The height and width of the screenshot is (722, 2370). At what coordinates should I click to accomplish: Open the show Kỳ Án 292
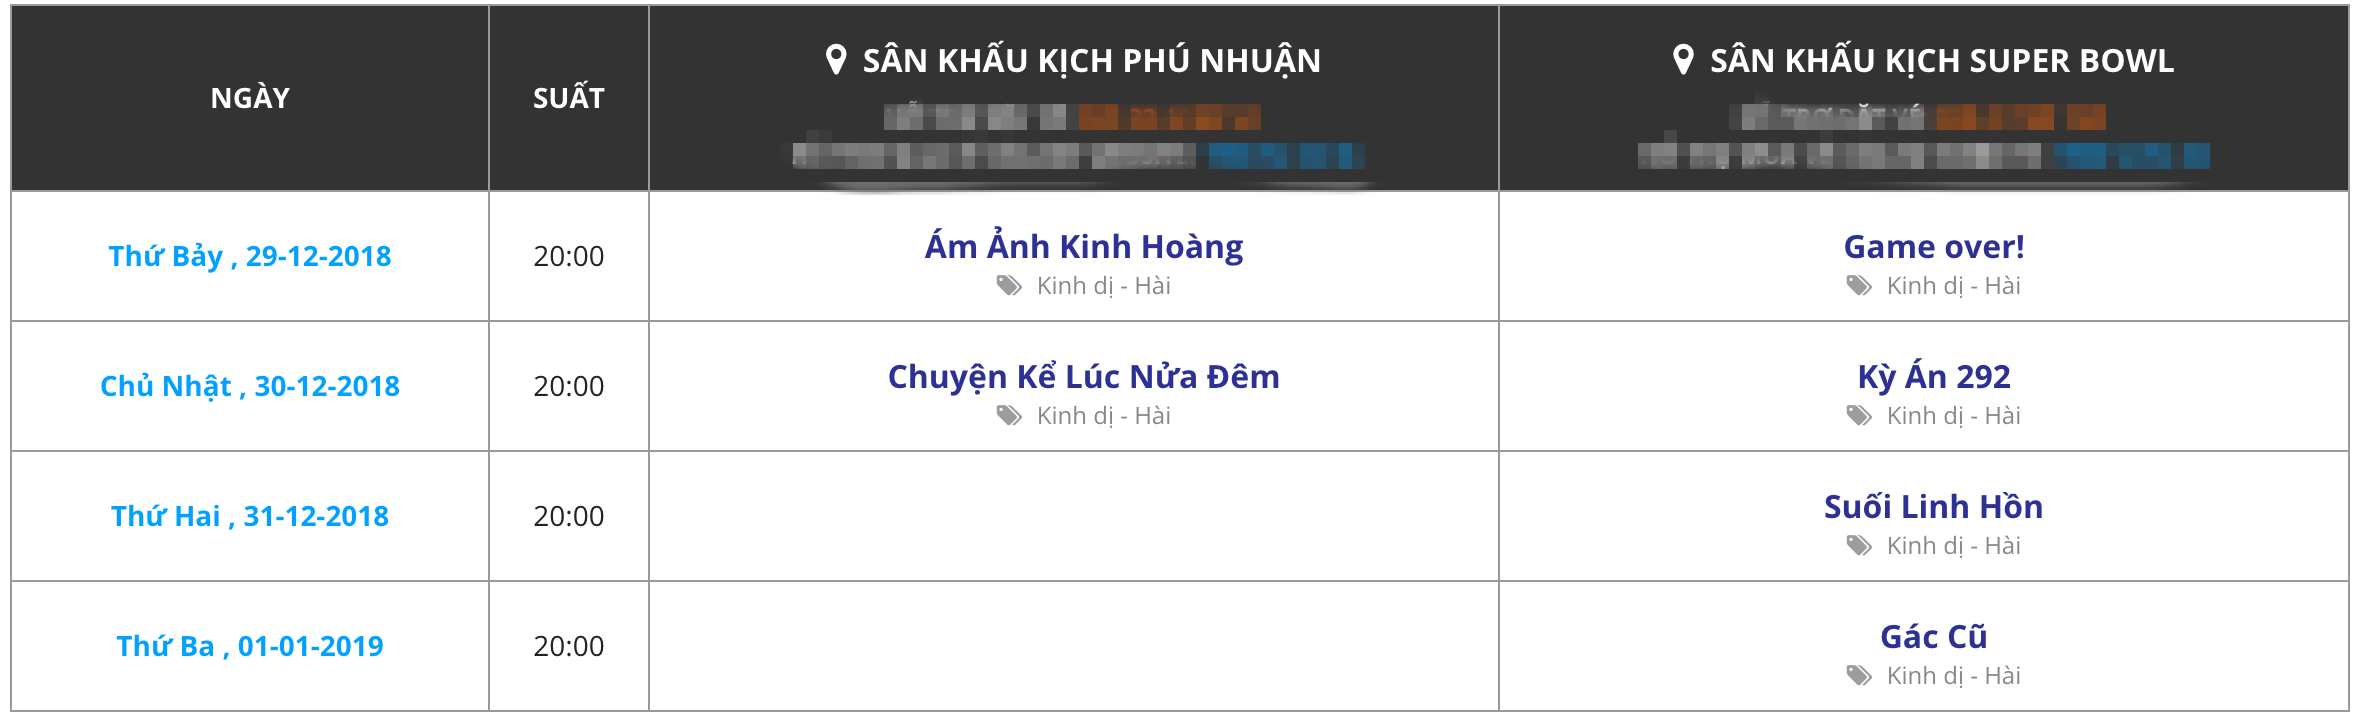pos(1934,377)
